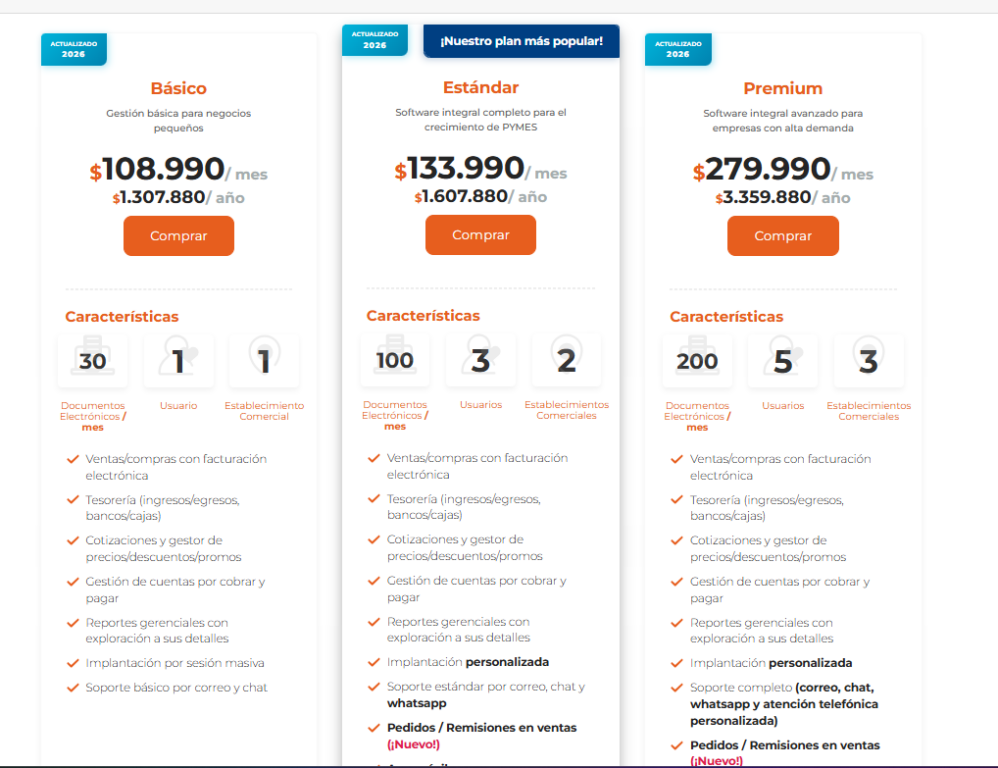Click checkmark beside Soporte básico por correo y chat
The width and height of the screenshot is (998, 768).
pos(73,687)
